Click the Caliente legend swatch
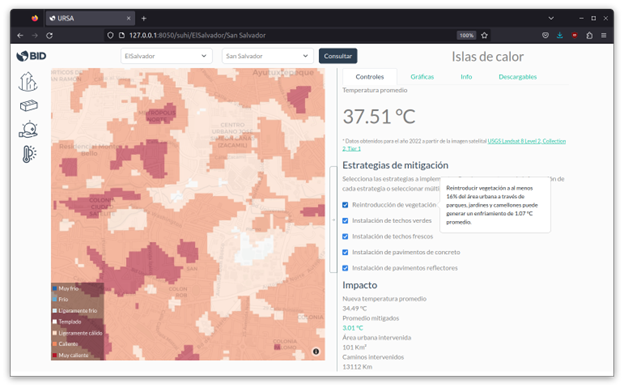 coord(55,344)
